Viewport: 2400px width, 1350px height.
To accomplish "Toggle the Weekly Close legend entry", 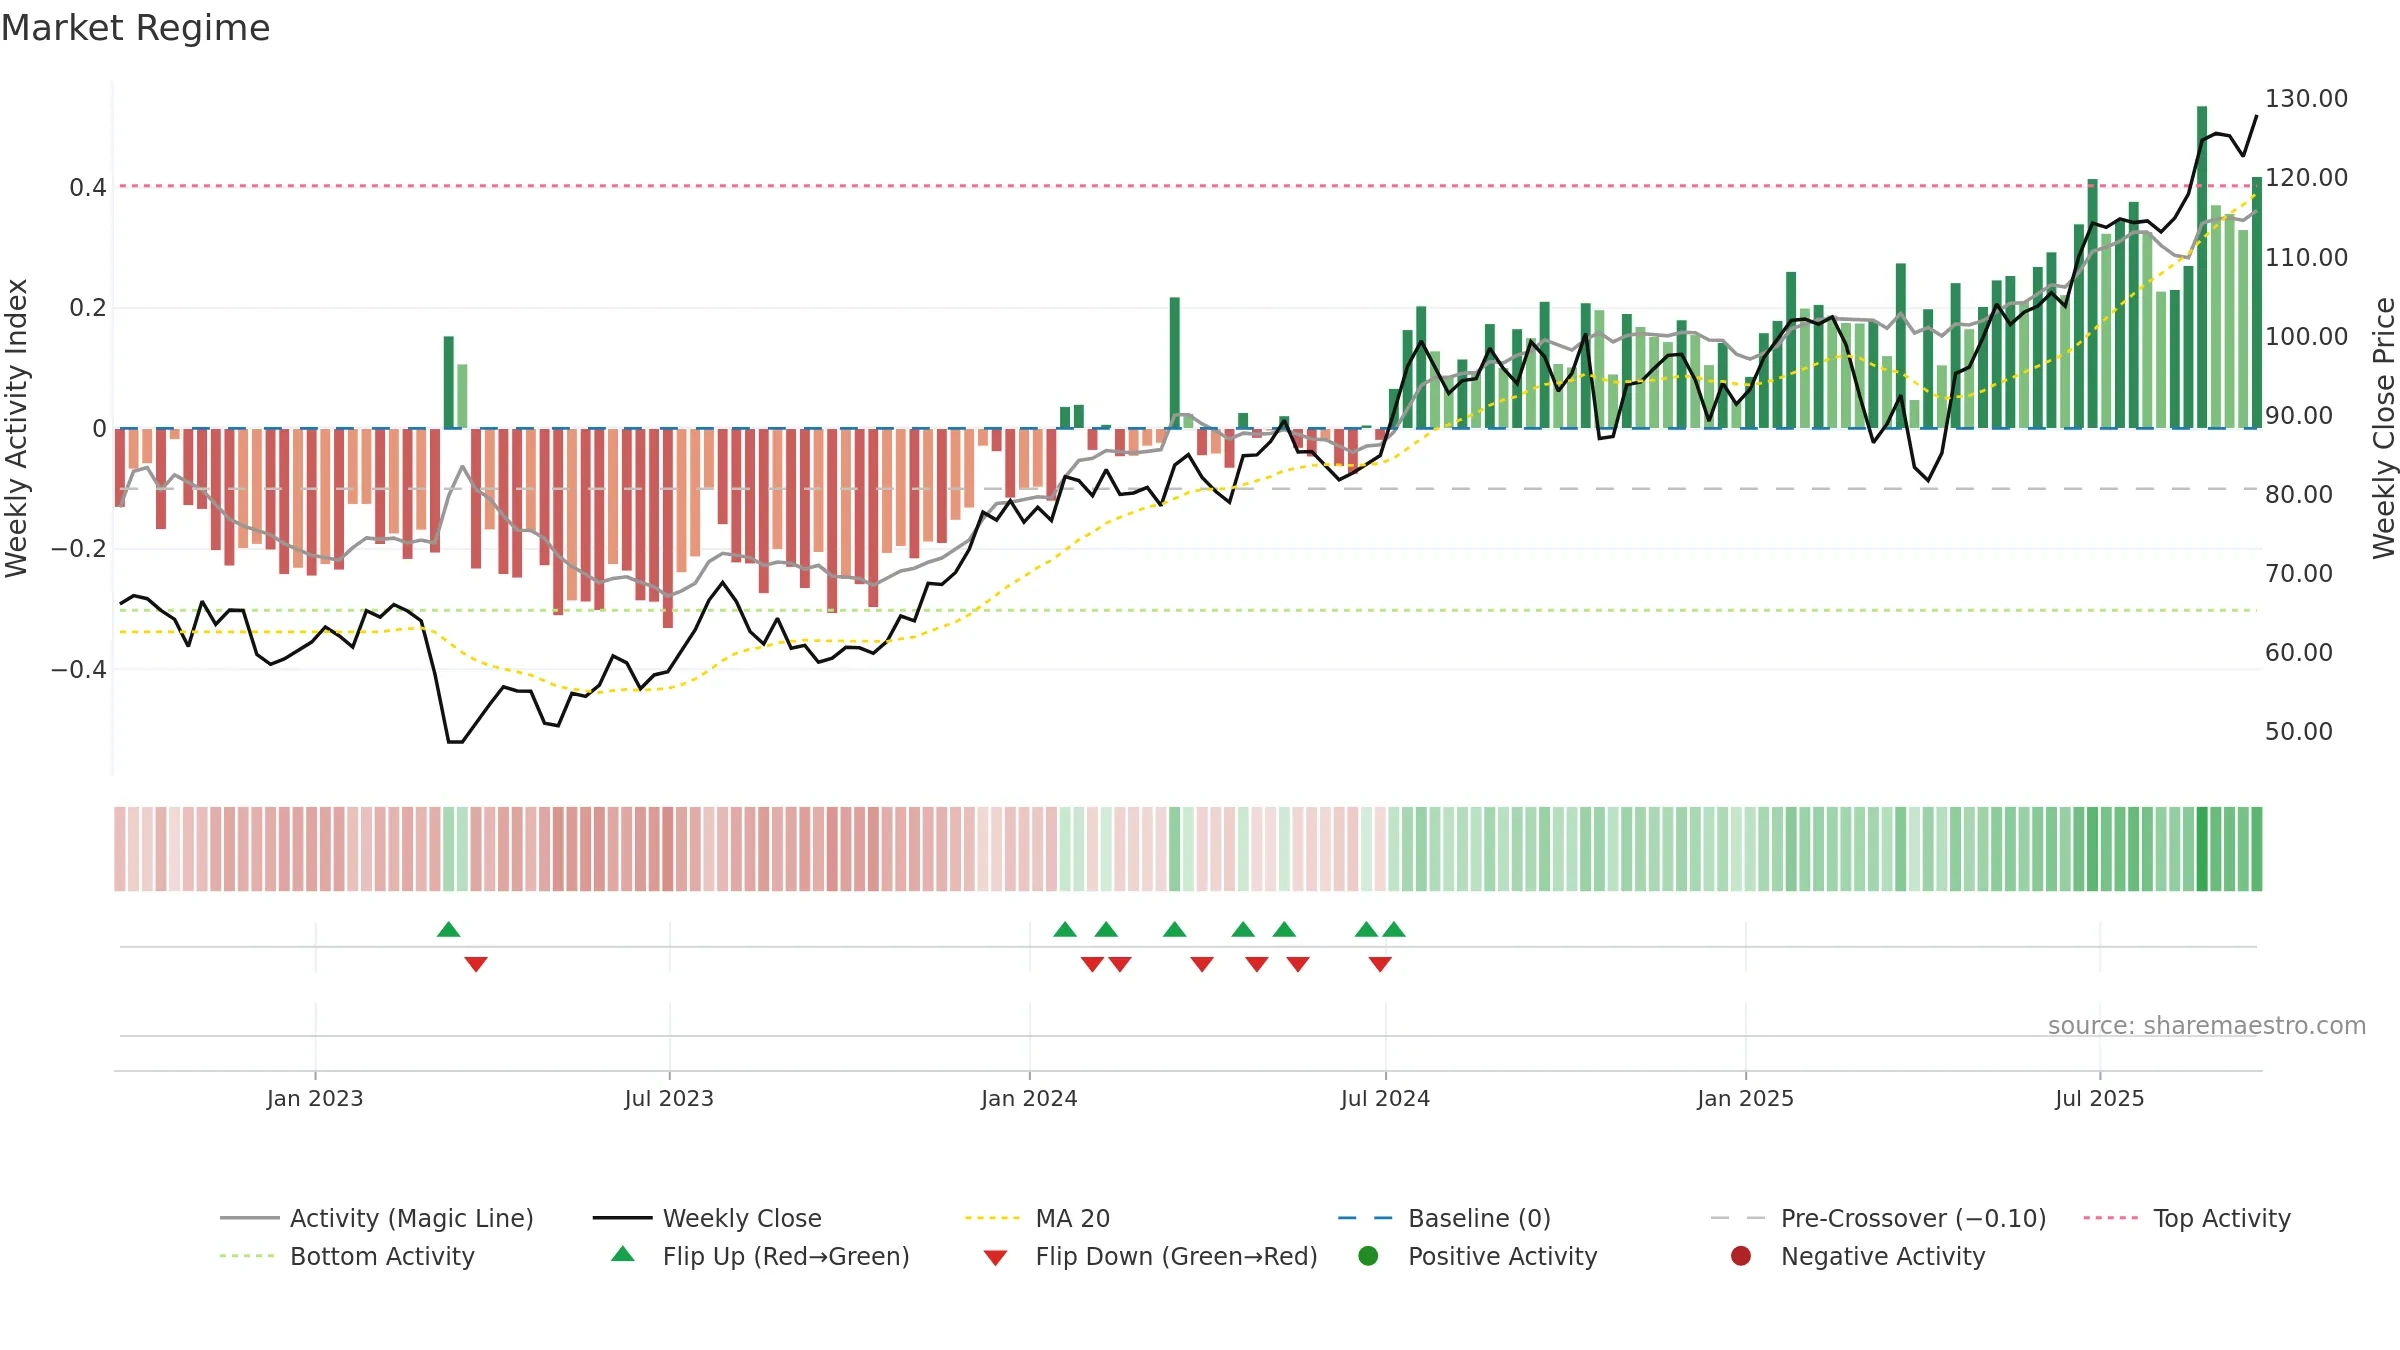I will 707,1218.
